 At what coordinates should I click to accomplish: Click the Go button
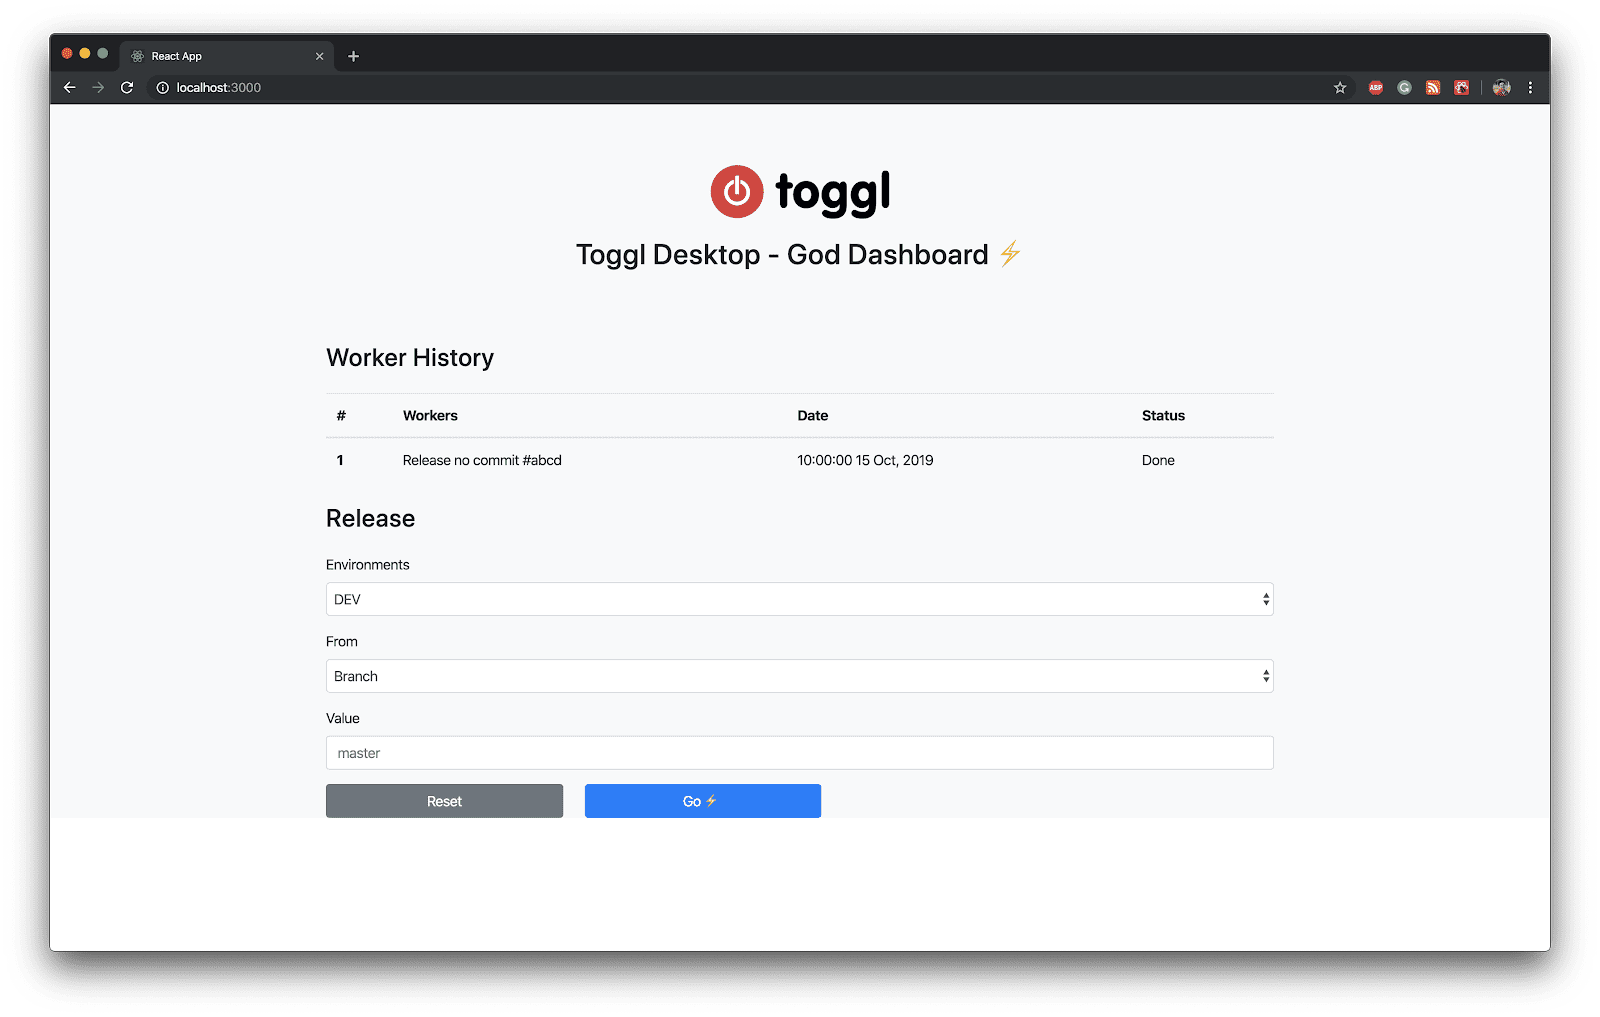click(x=702, y=801)
